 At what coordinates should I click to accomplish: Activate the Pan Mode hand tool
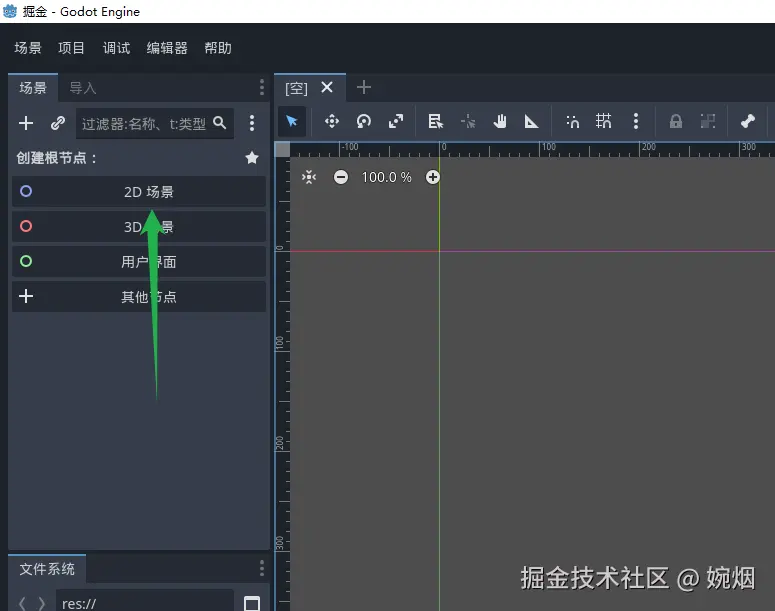tap(500, 121)
